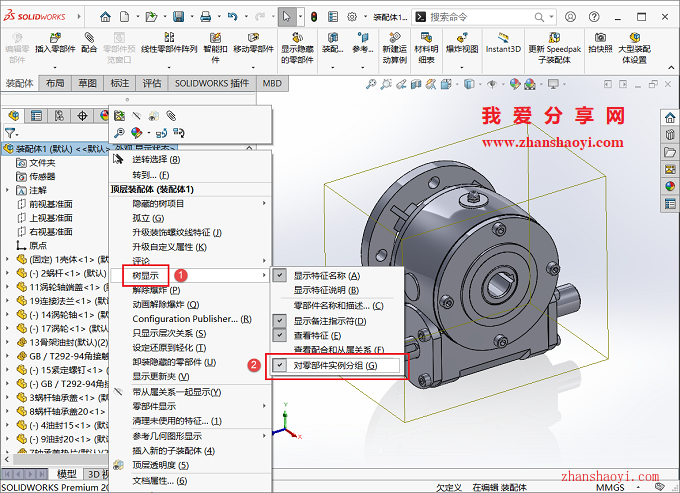Click 显示隐藏的零部件 tool
Image resolution: width=680 pixels, height=493 pixels.
(297, 48)
